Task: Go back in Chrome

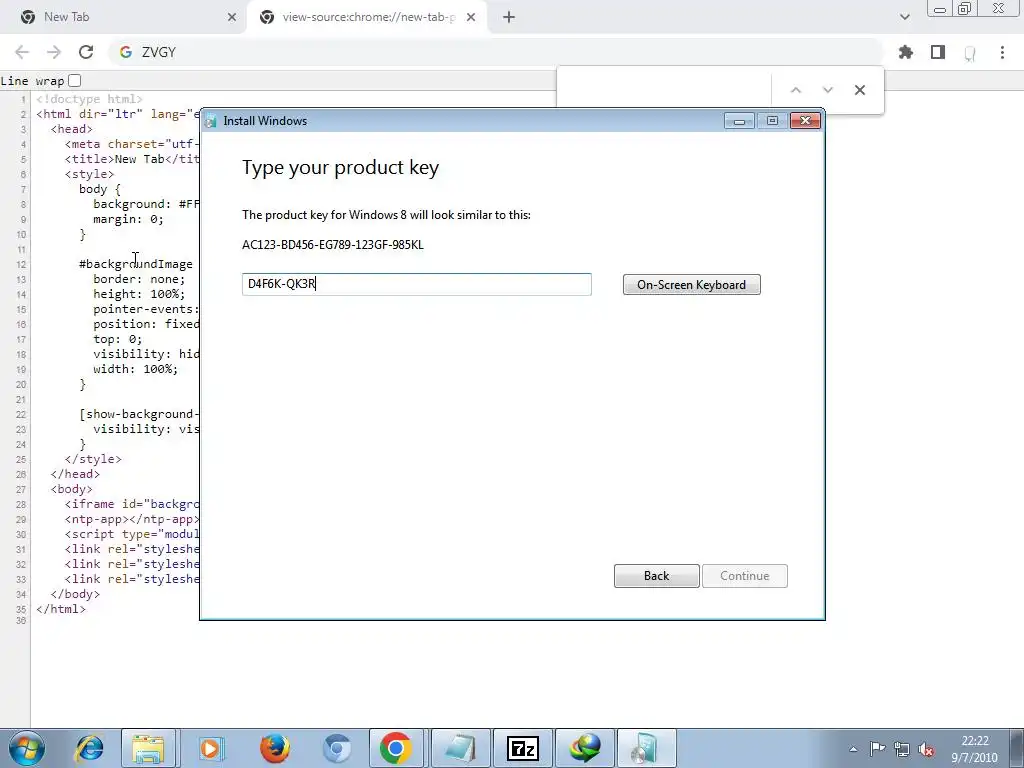Action: tap(22, 52)
